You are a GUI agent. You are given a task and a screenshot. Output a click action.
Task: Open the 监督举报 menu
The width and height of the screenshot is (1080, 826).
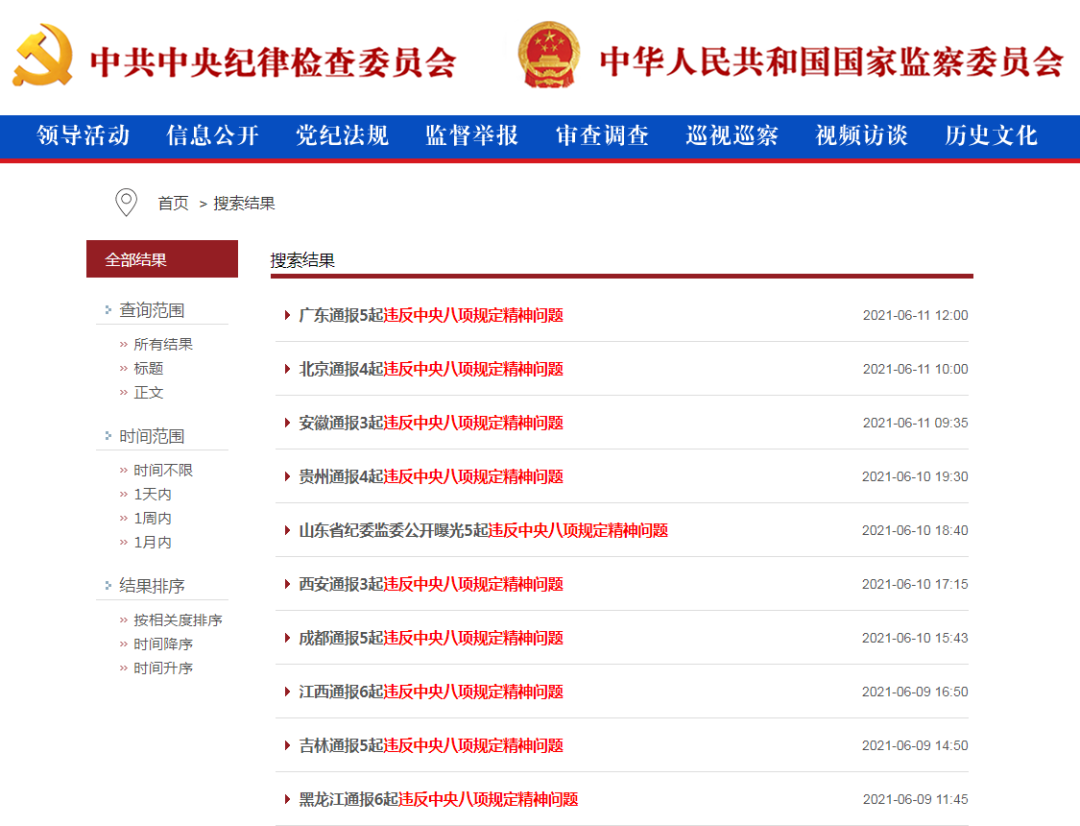click(x=471, y=137)
